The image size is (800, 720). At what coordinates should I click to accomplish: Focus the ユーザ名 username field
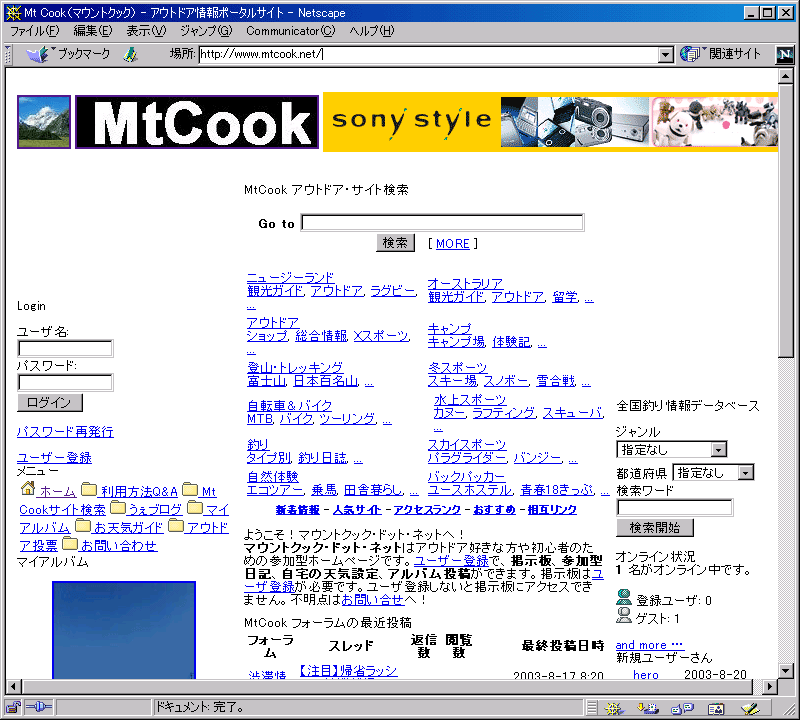pos(65,349)
